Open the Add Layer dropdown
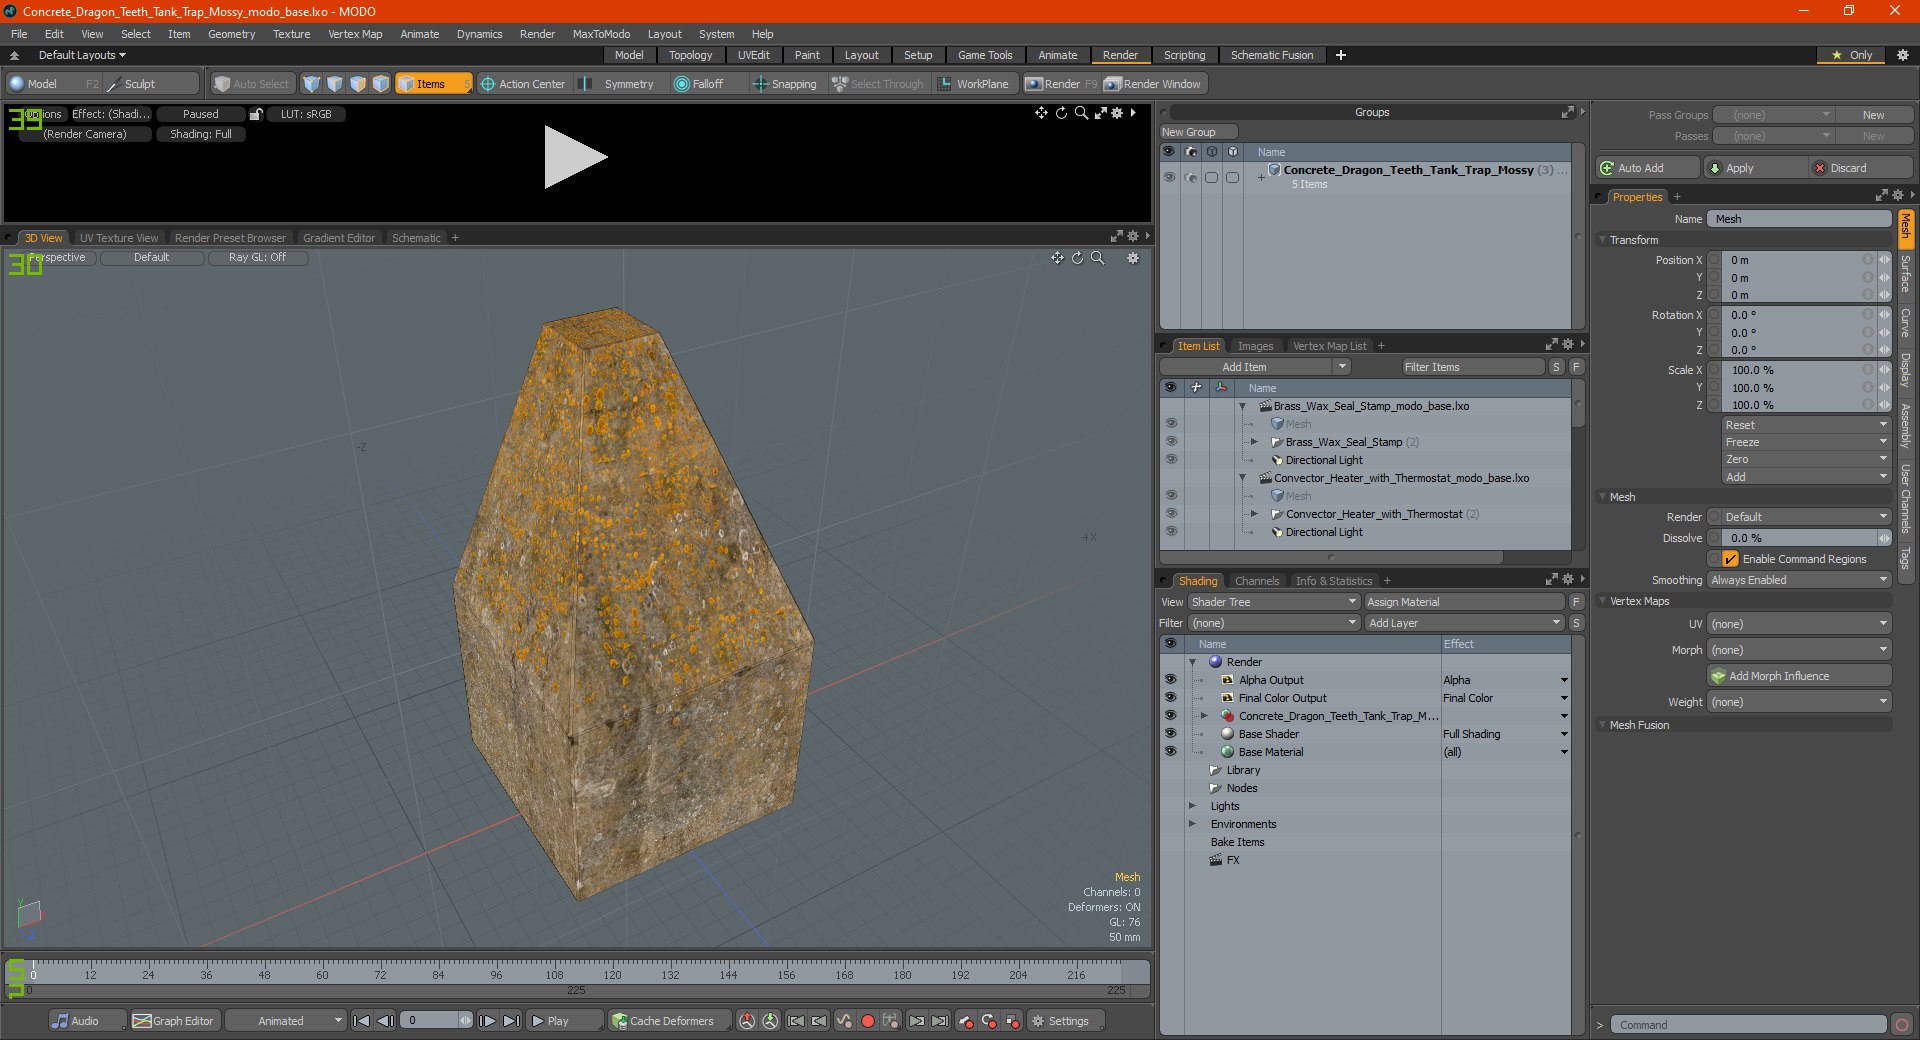 [1464, 623]
